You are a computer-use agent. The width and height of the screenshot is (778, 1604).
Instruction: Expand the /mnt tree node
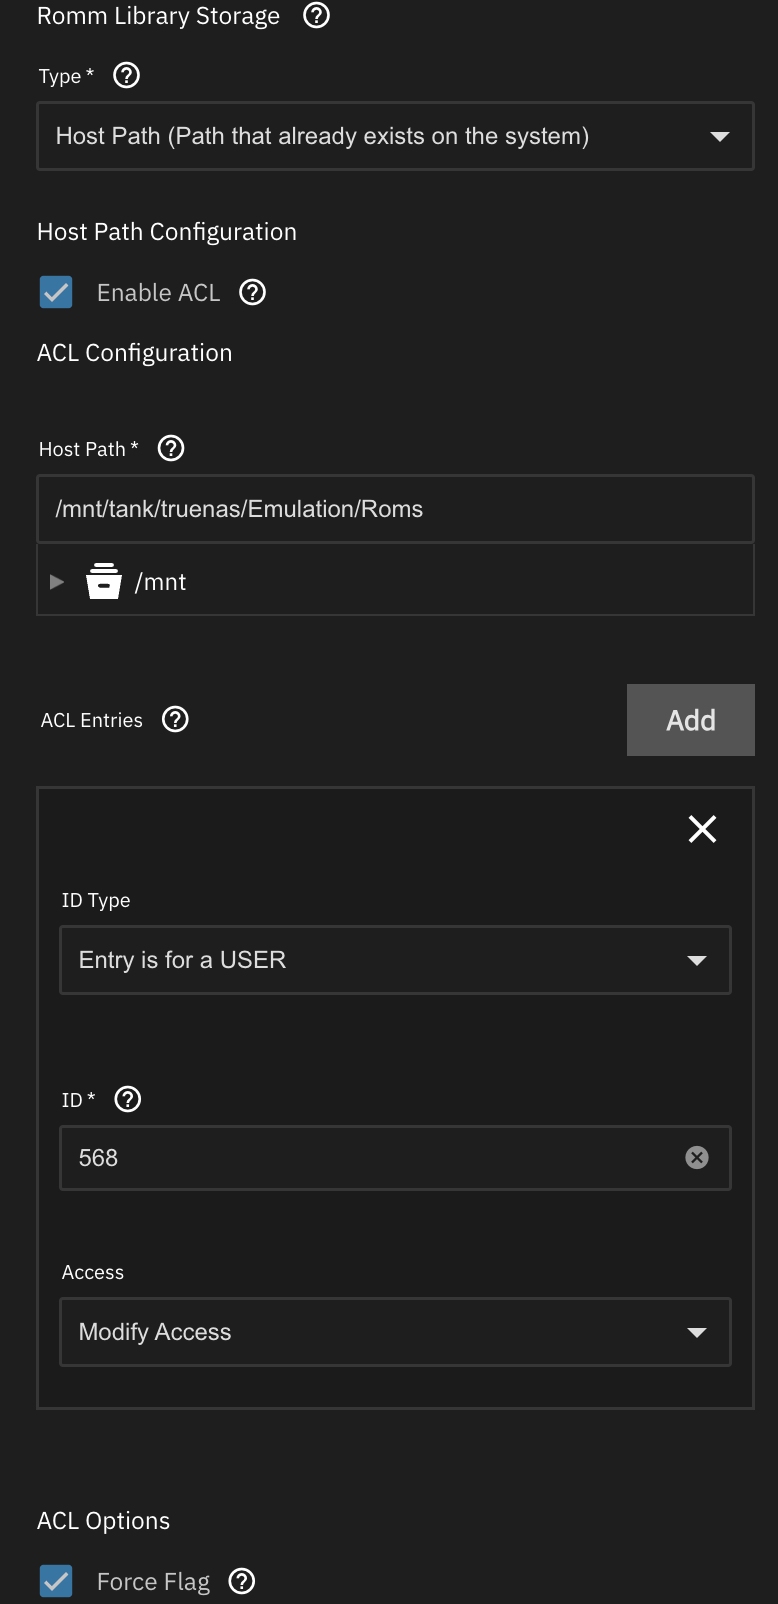57,581
